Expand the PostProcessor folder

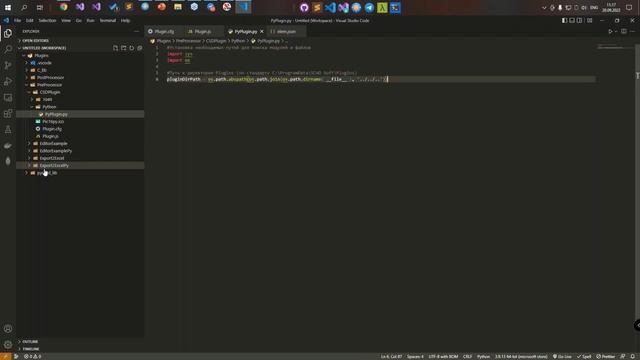[80, 78]
